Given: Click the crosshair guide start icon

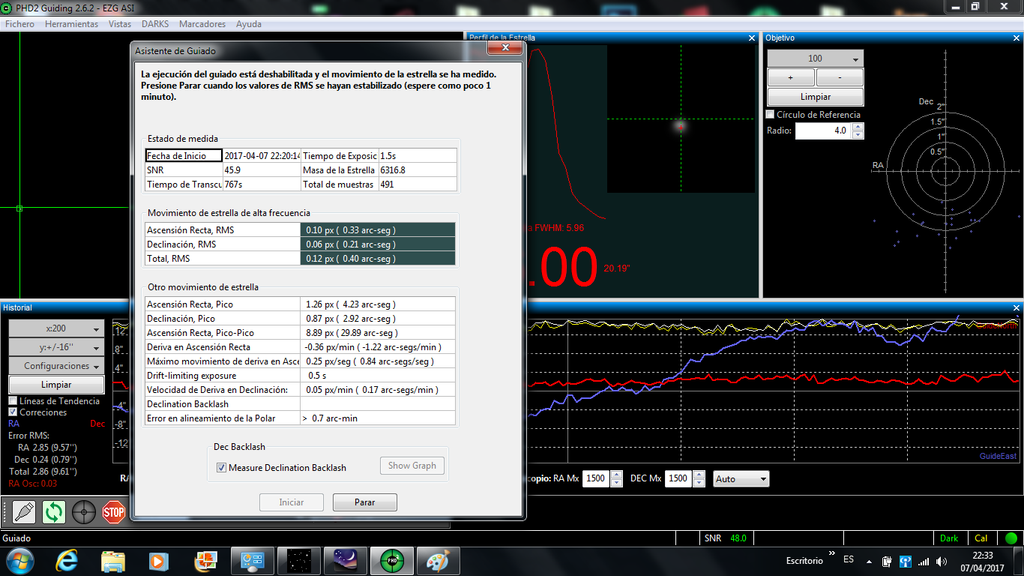Looking at the screenshot, I should click(x=84, y=512).
